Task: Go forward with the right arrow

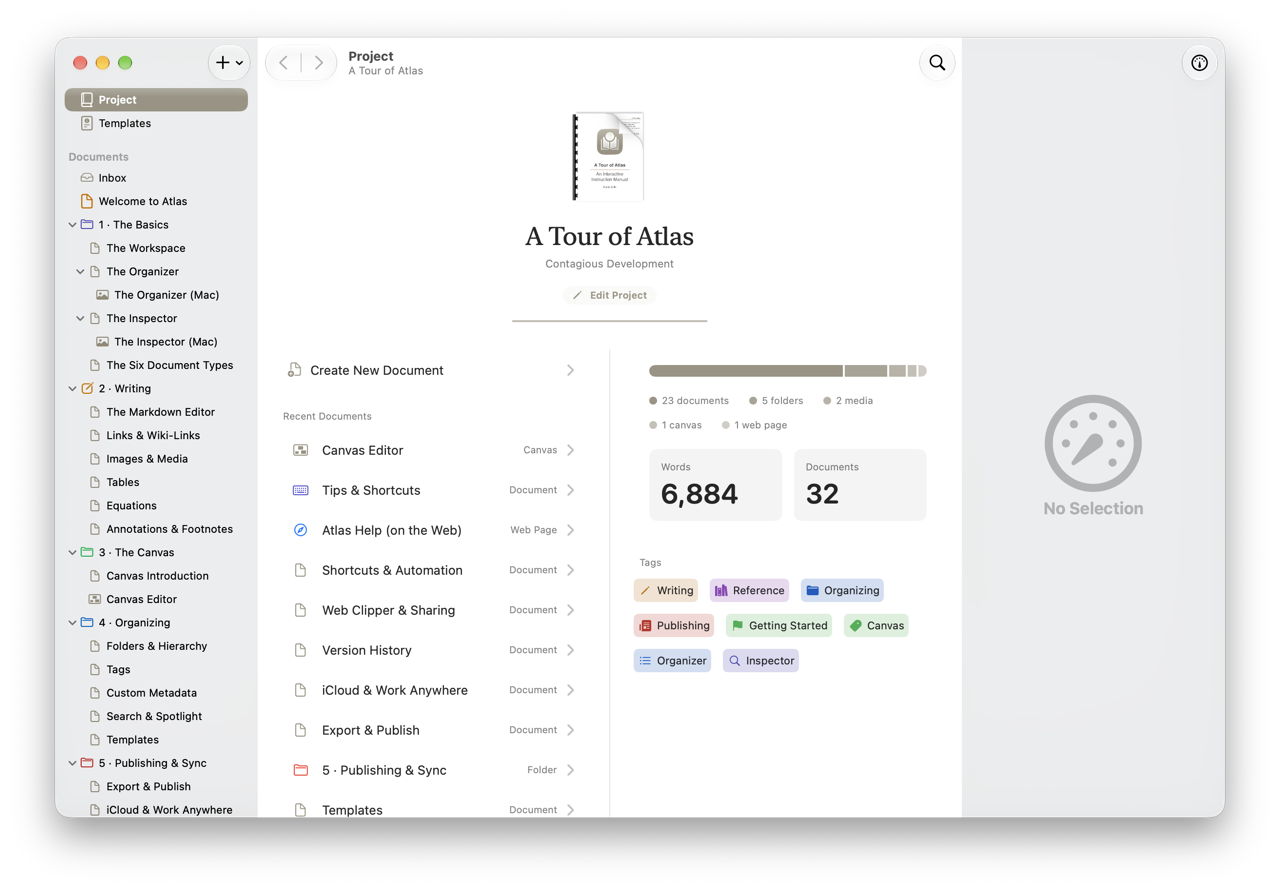Action: tap(318, 63)
